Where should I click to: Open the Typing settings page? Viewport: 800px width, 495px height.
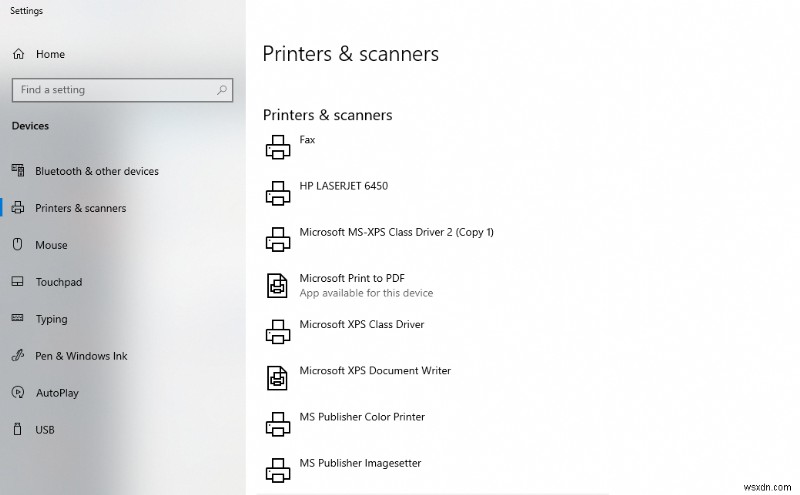tap(52, 319)
